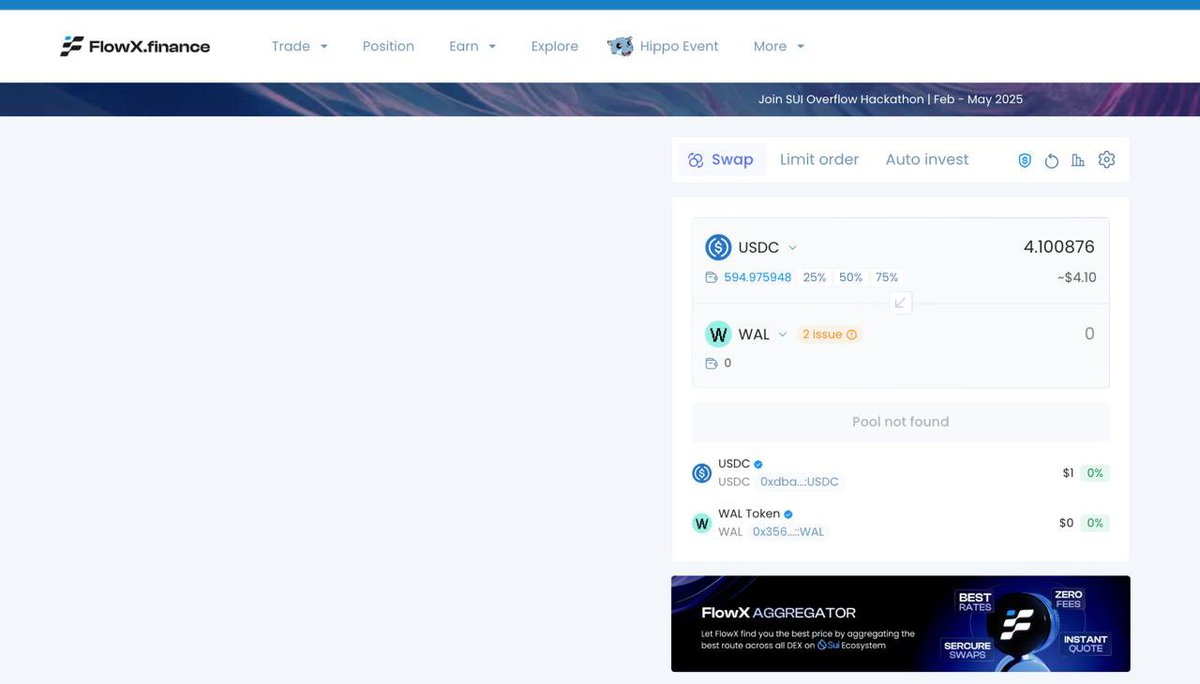The height and width of the screenshot is (684, 1200).
Task: Click the USDC verified checkmark badge
Action: 759,464
